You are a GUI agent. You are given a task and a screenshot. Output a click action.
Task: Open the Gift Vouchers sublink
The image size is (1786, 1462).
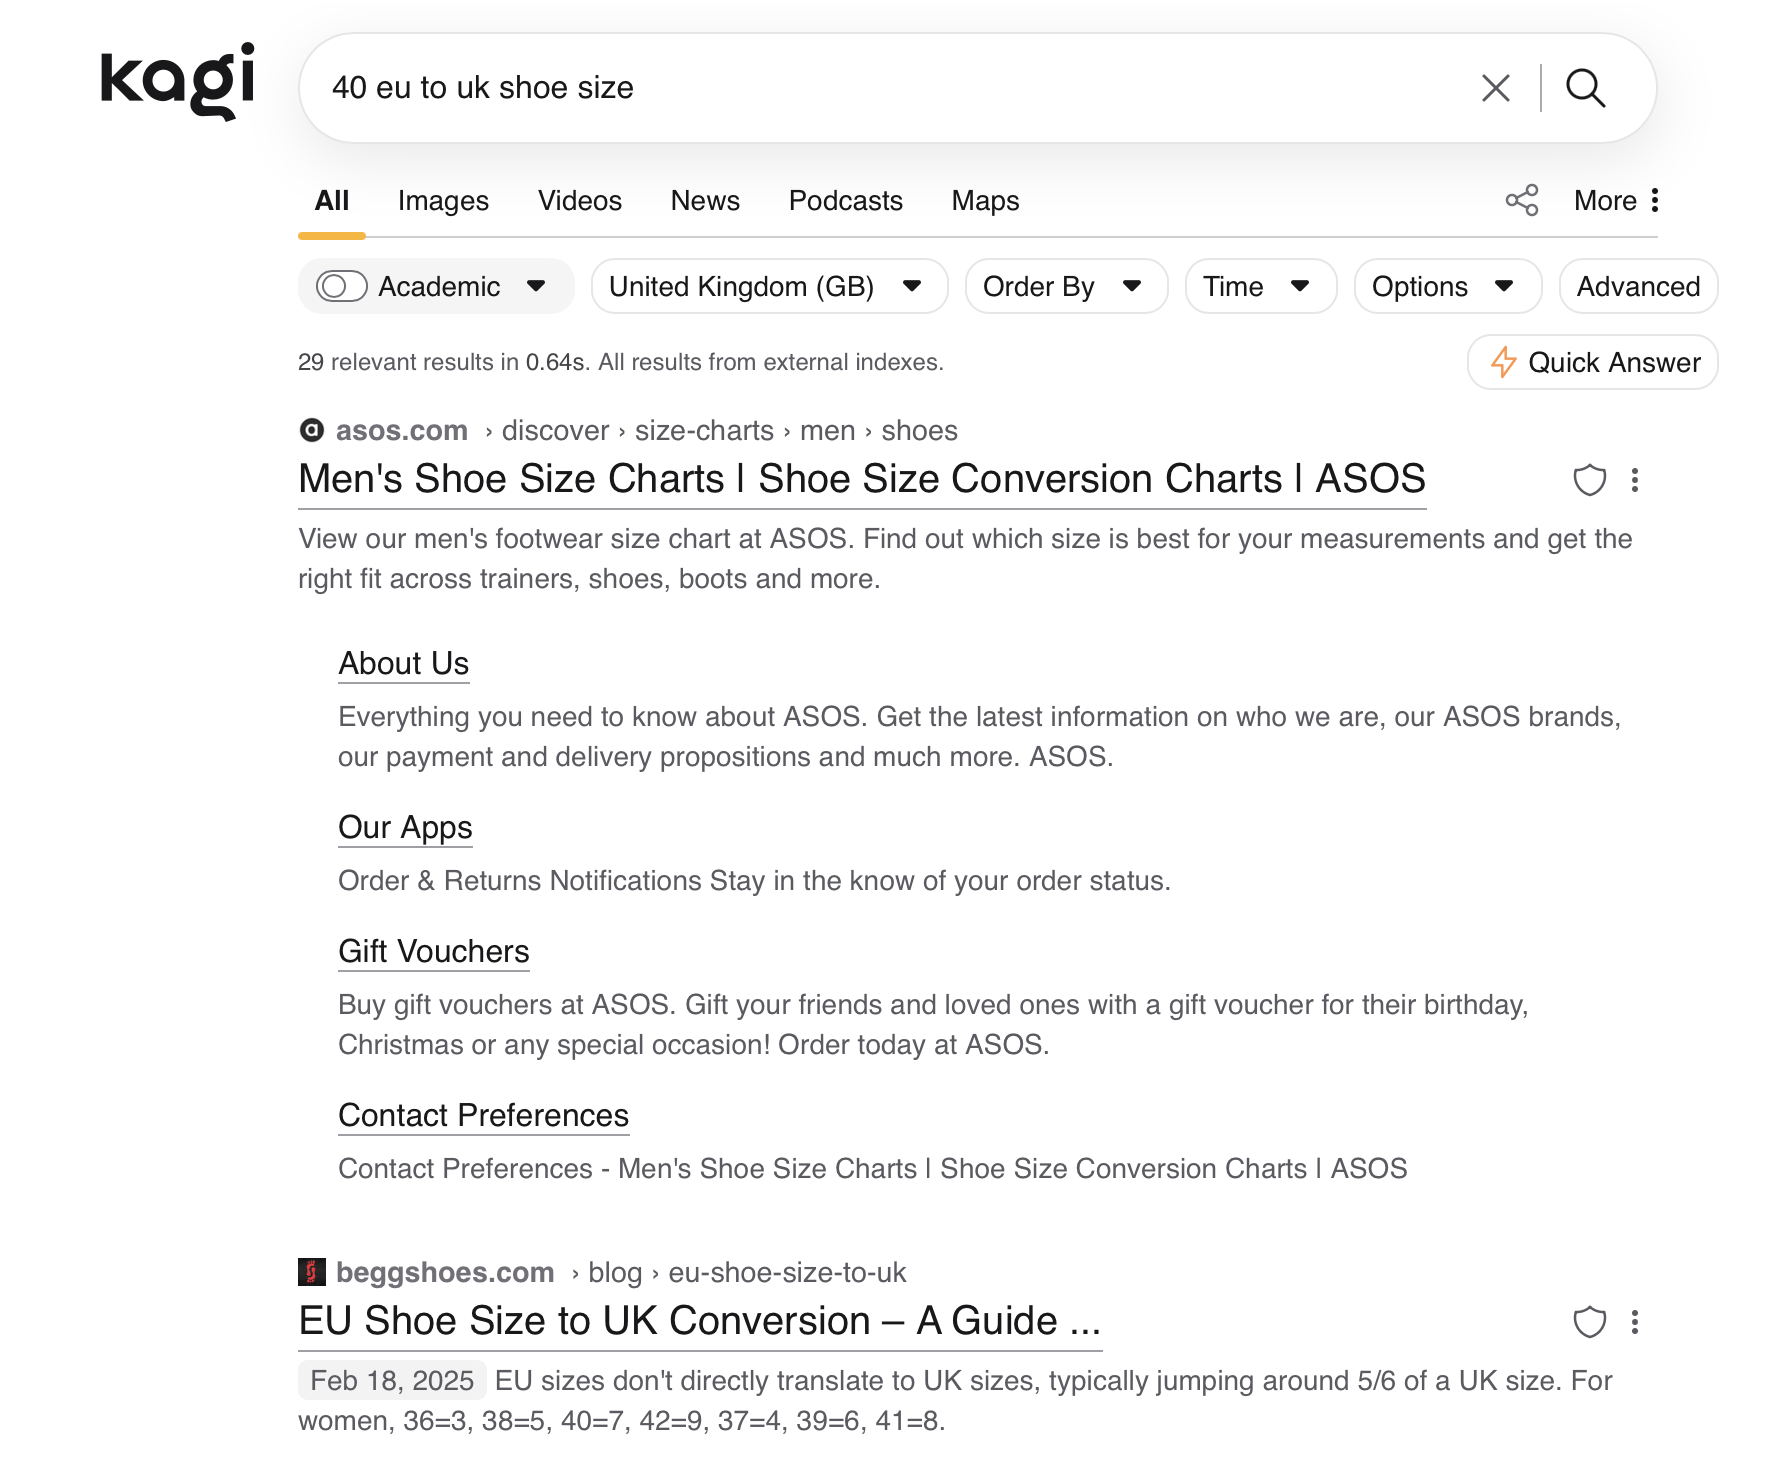click(433, 951)
